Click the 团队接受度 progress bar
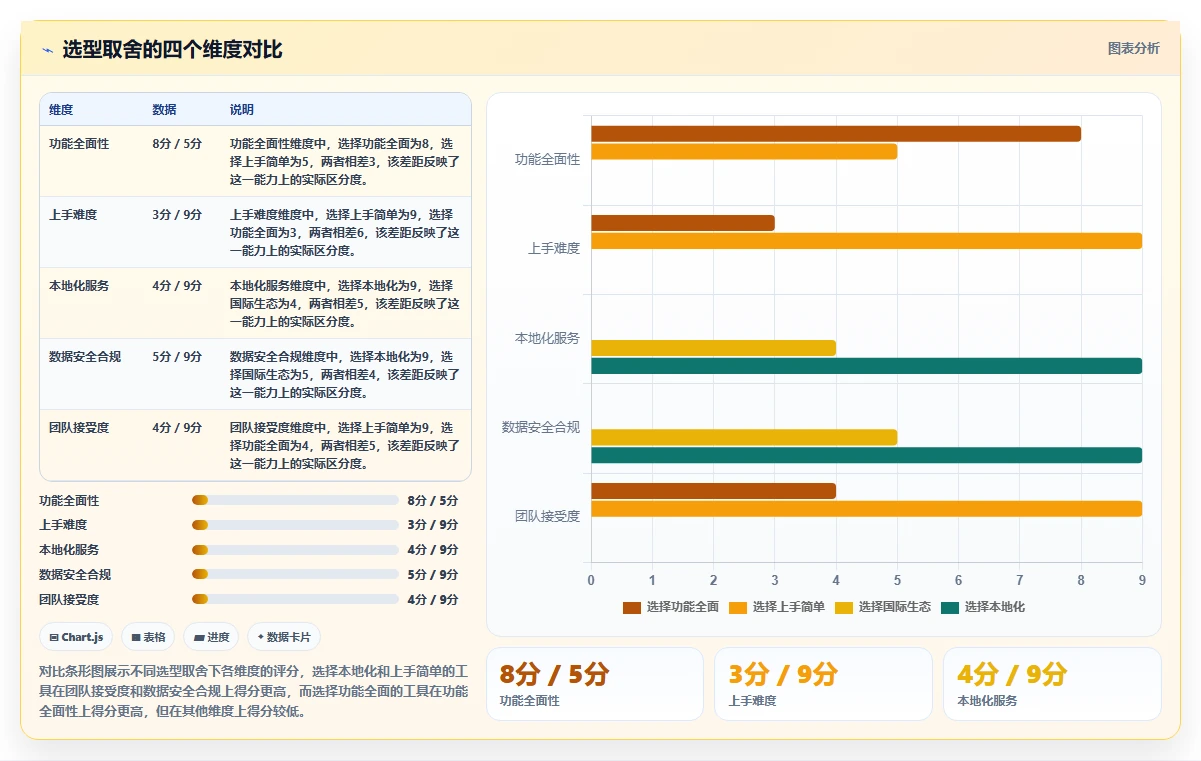 [x=295, y=599]
